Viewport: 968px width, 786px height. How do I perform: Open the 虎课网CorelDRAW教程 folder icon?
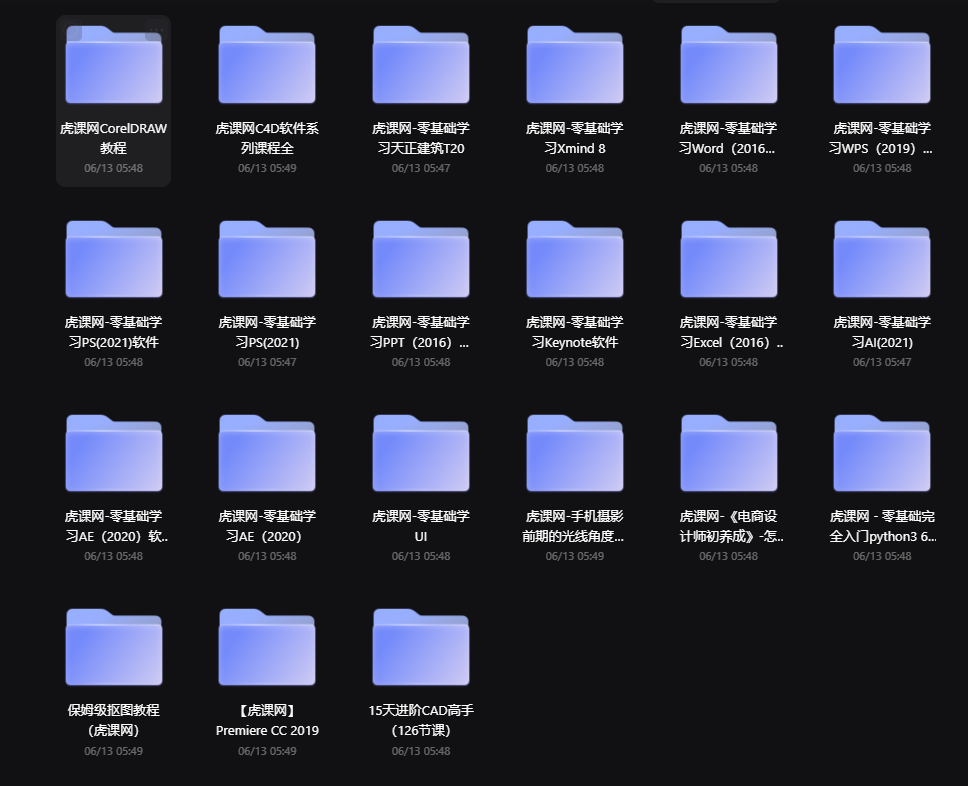click(x=114, y=65)
